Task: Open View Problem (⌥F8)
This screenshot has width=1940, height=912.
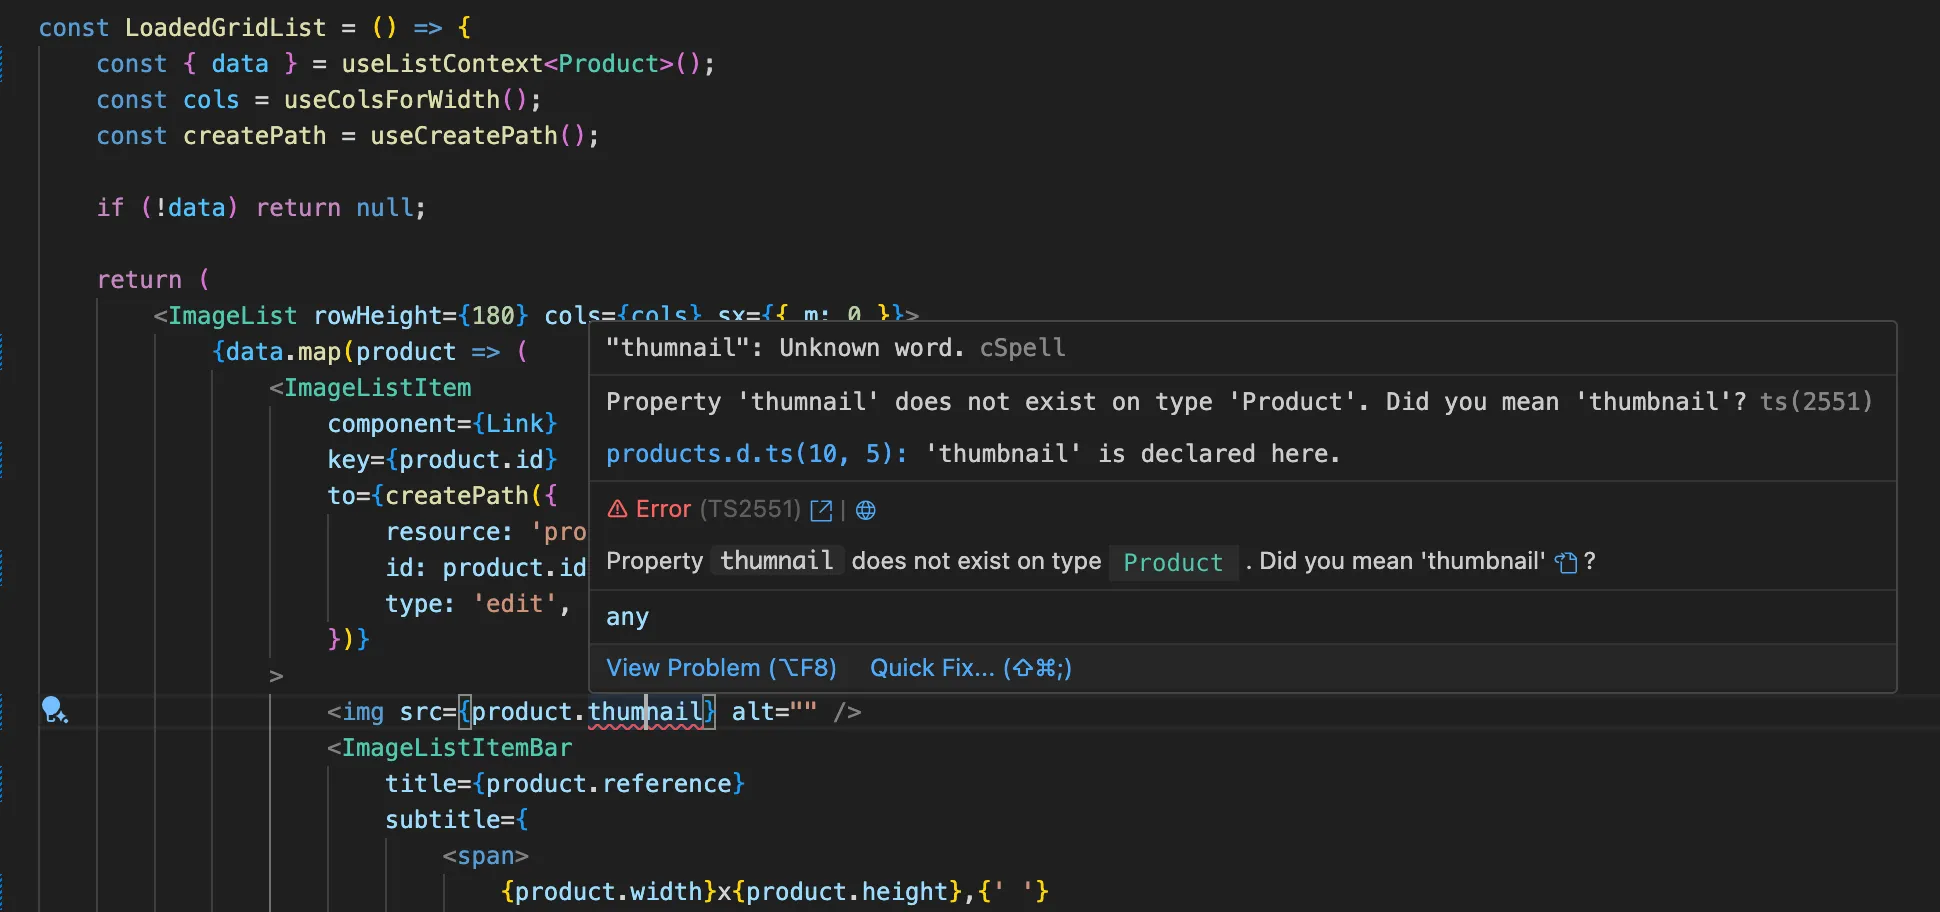Action: [x=721, y=668]
